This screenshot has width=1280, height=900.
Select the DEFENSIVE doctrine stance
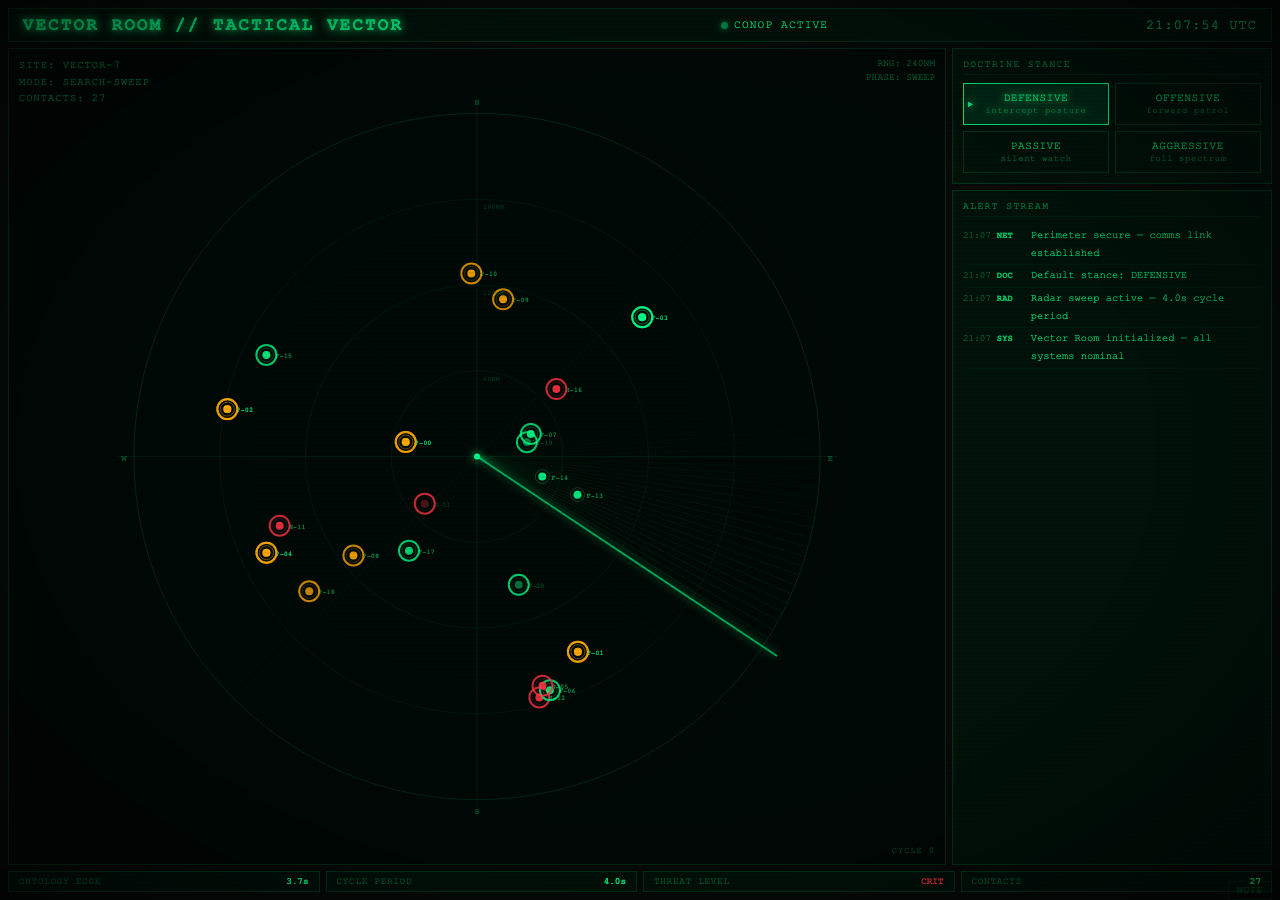coord(1036,104)
